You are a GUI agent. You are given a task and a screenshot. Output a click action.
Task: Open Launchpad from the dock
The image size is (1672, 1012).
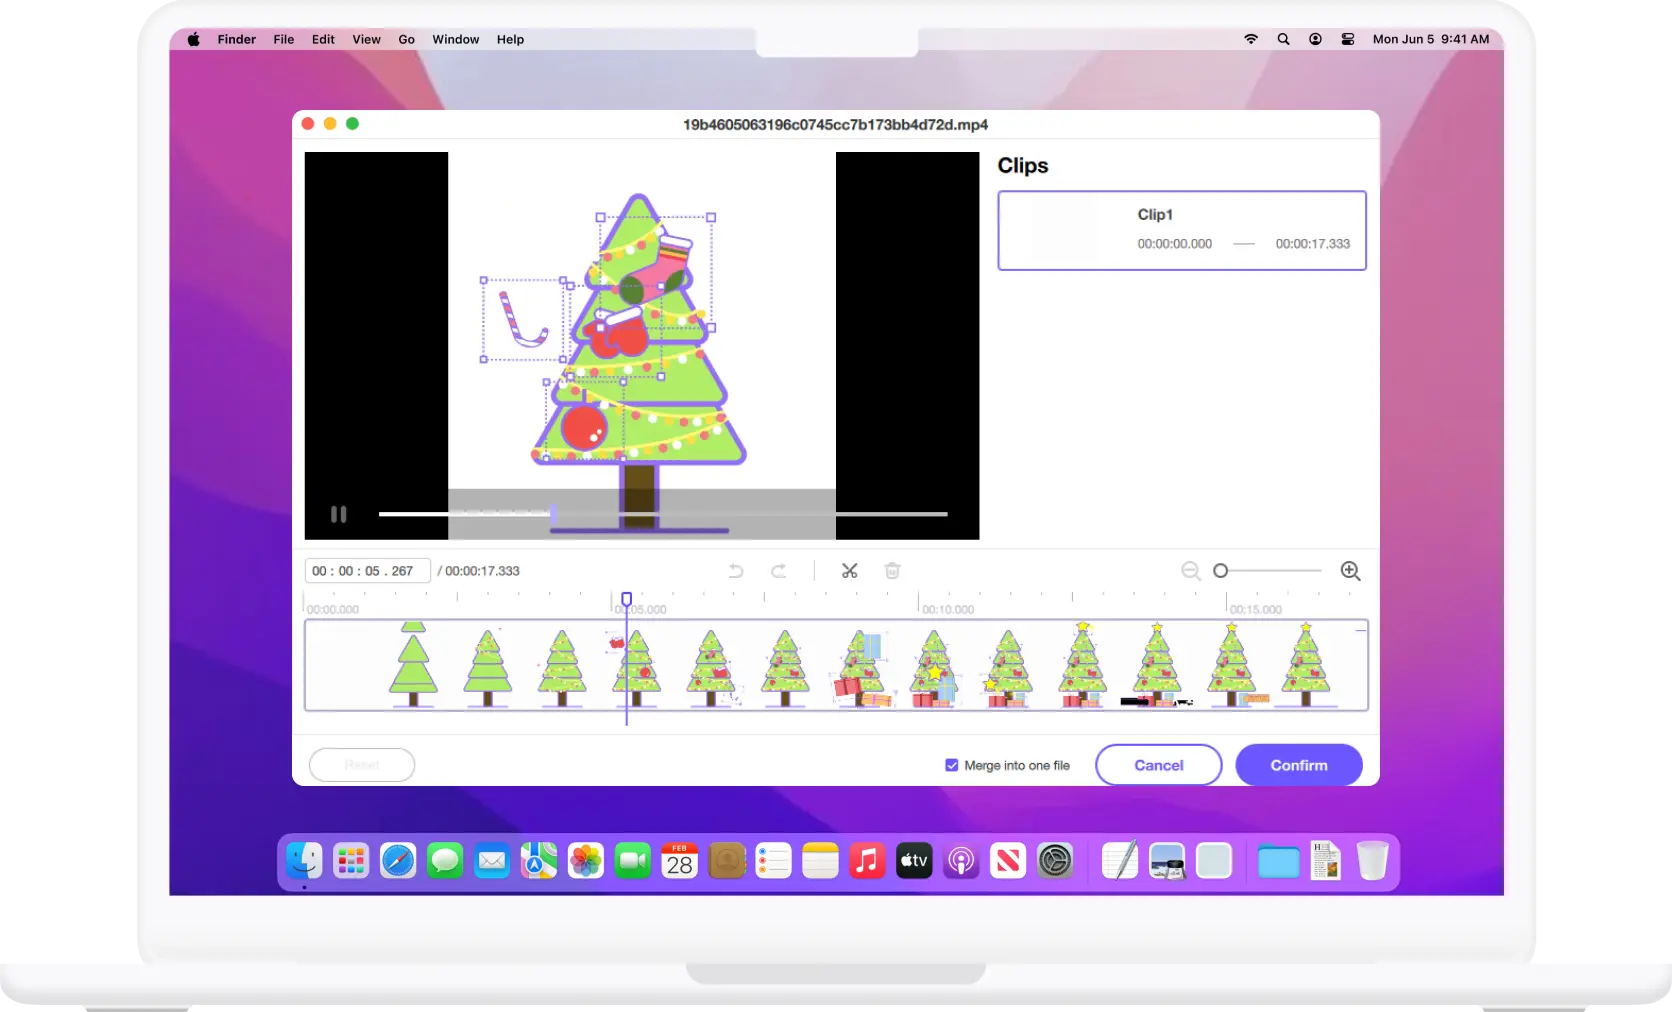point(351,860)
